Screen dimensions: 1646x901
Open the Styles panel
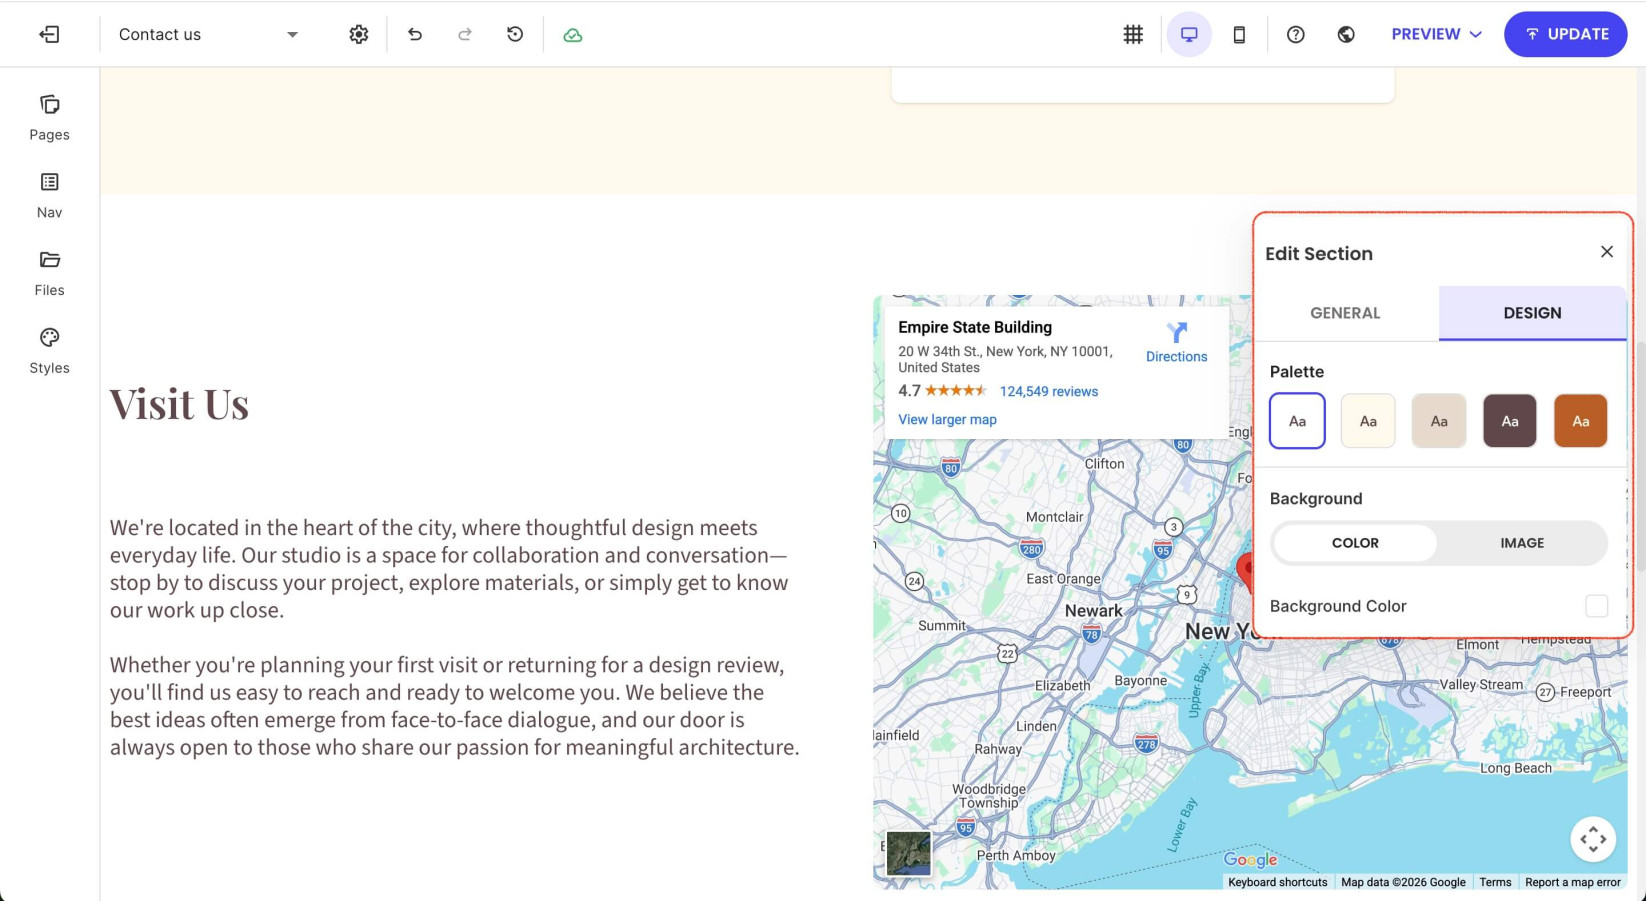point(49,352)
